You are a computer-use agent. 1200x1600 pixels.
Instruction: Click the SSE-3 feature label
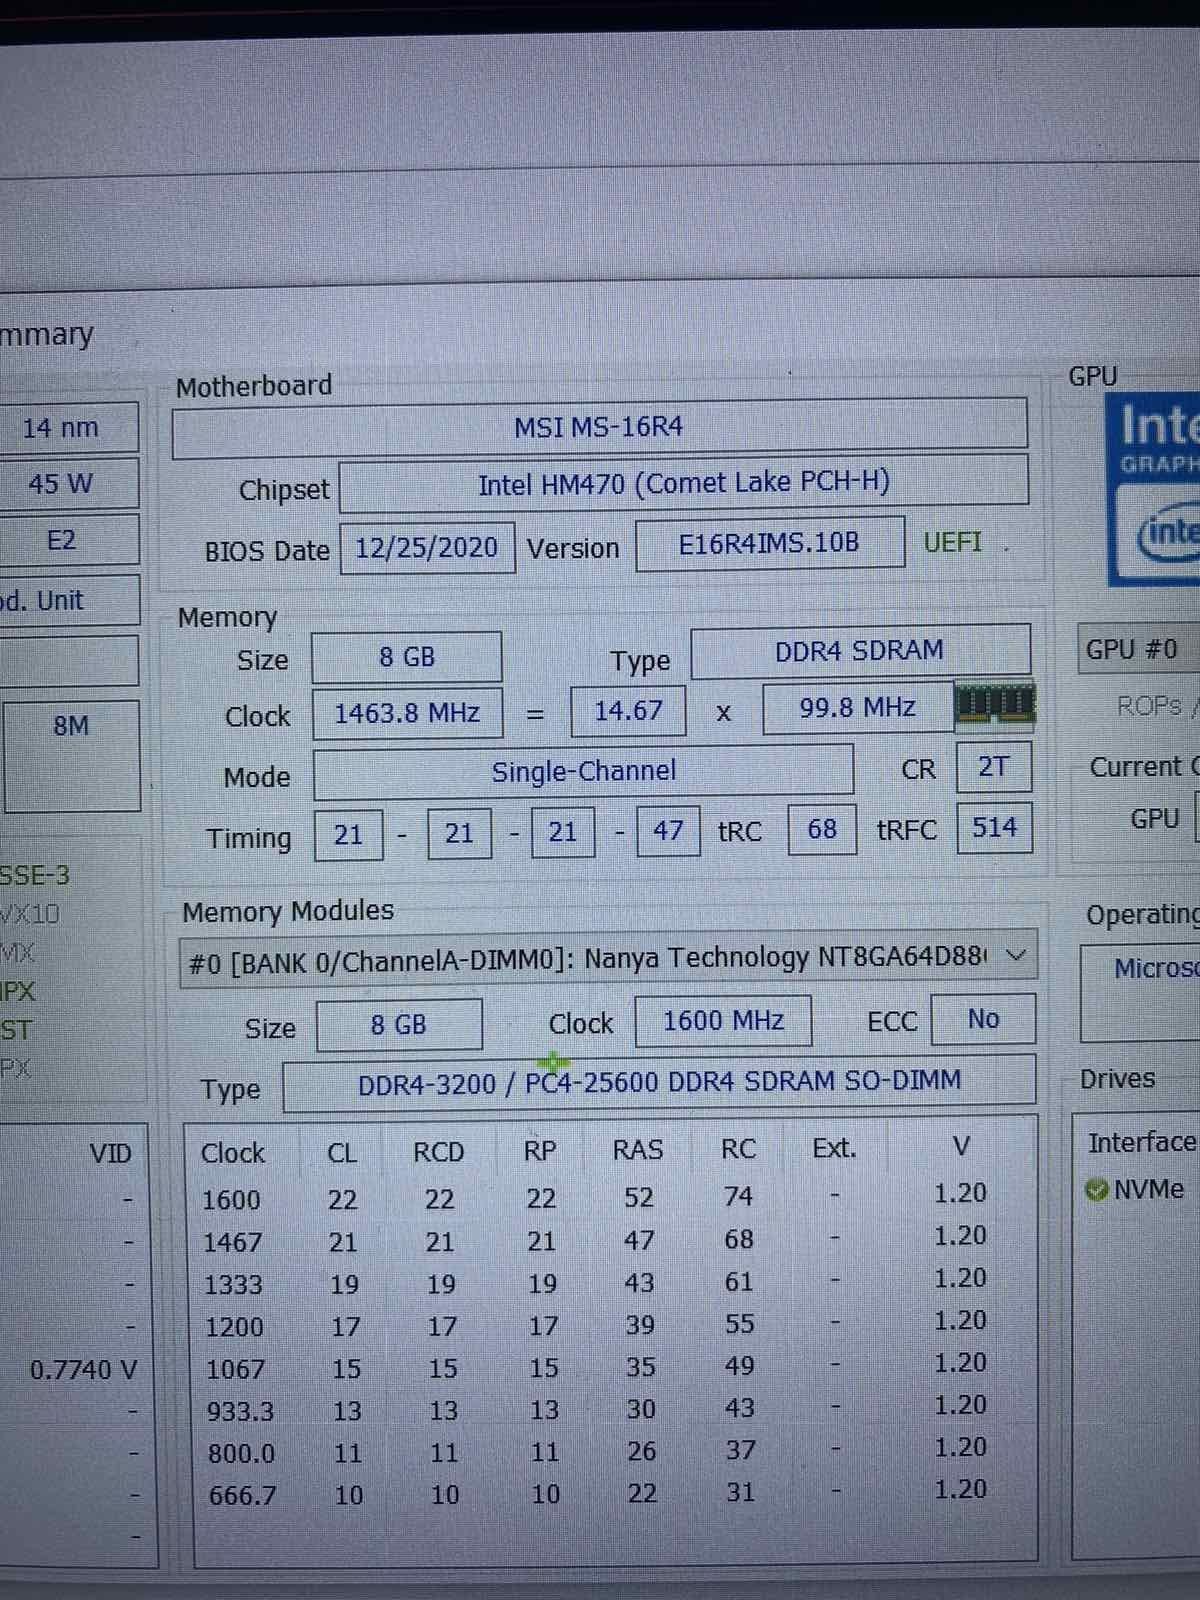click(x=35, y=876)
